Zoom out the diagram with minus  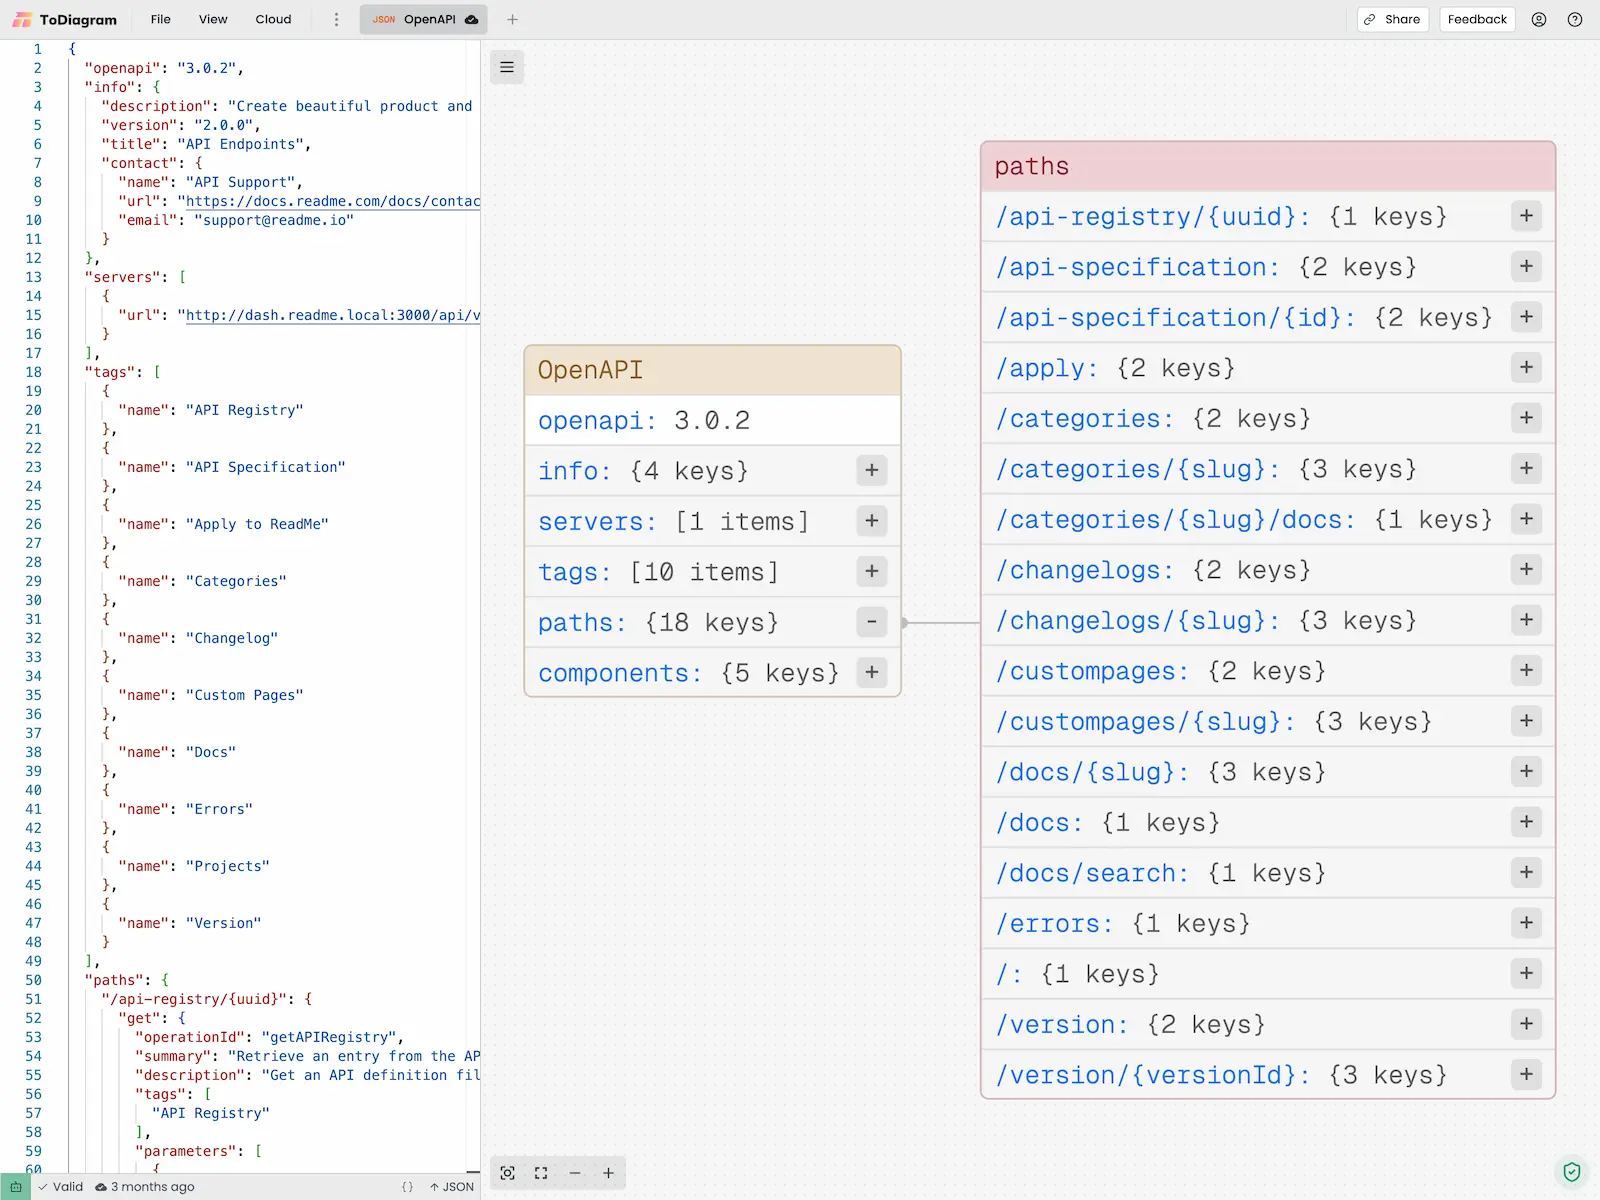(x=575, y=1173)
